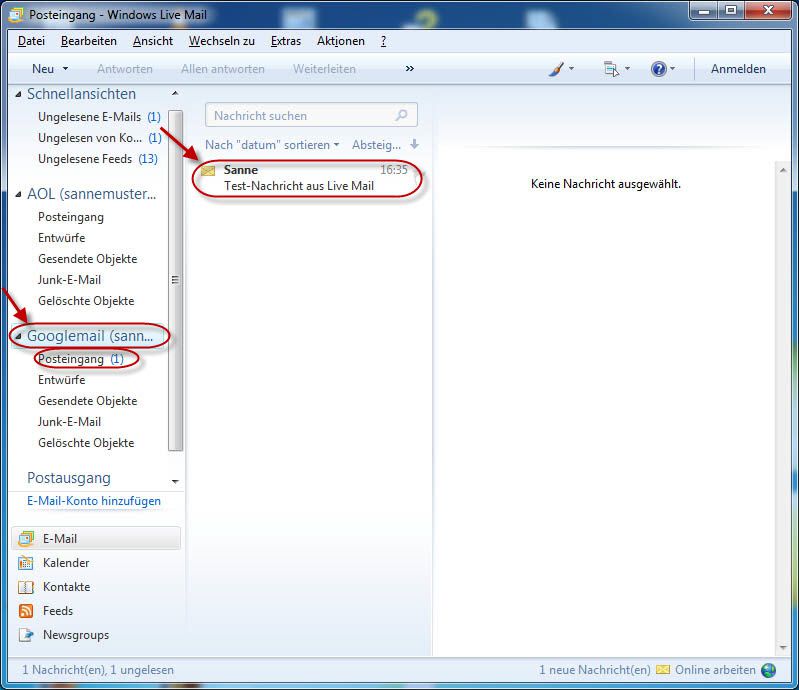This screenshot has width=799, height=690.
Task: Click the E-Mail-Konto hinzufügen link
Action: pos(94,501)
